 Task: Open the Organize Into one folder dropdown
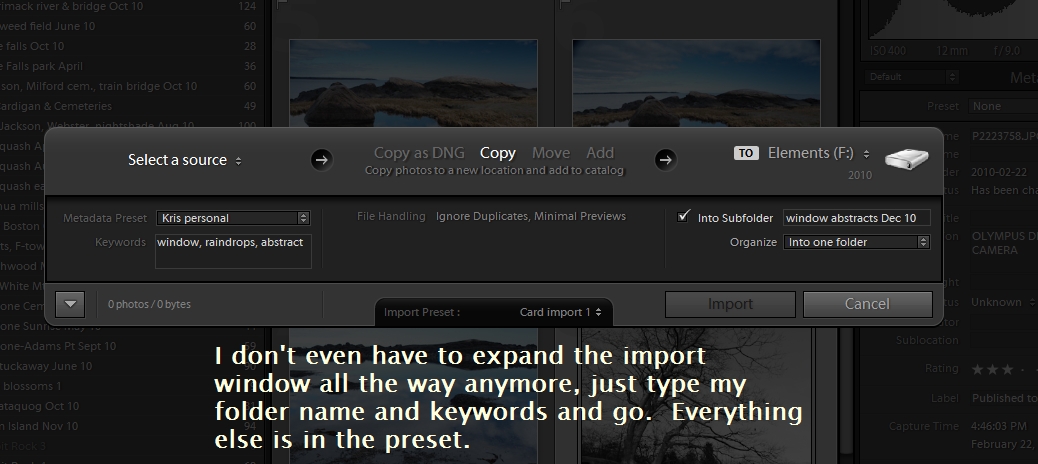pos(857,242)
